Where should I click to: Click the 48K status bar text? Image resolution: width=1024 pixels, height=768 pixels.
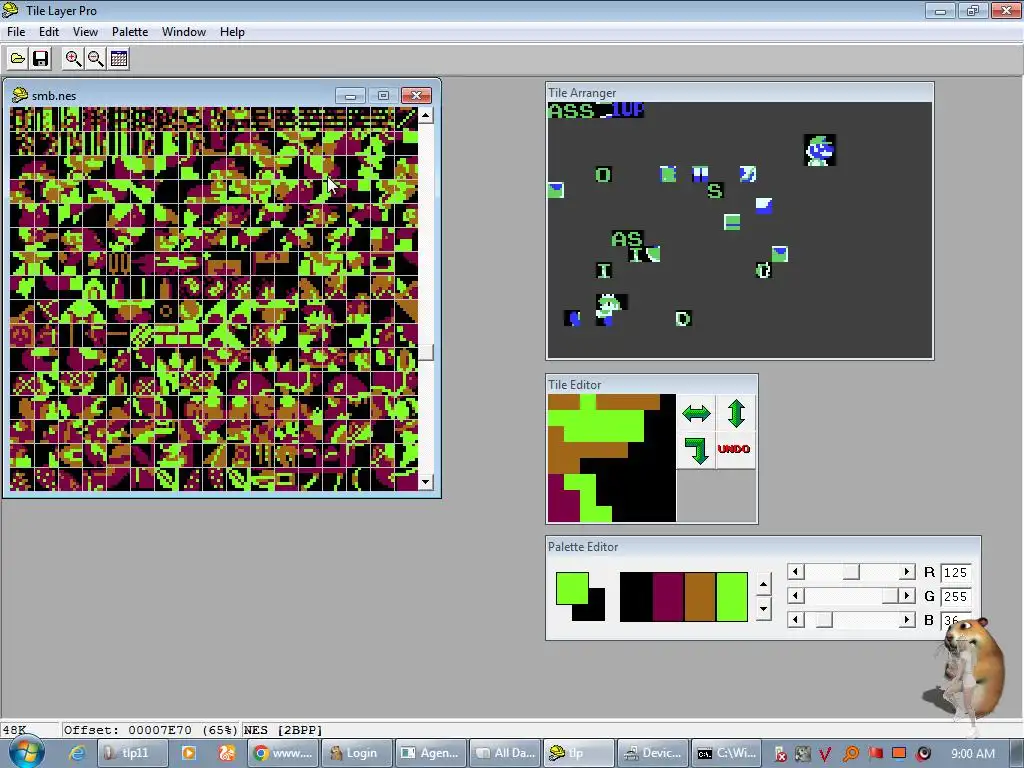tap(14, 730)
